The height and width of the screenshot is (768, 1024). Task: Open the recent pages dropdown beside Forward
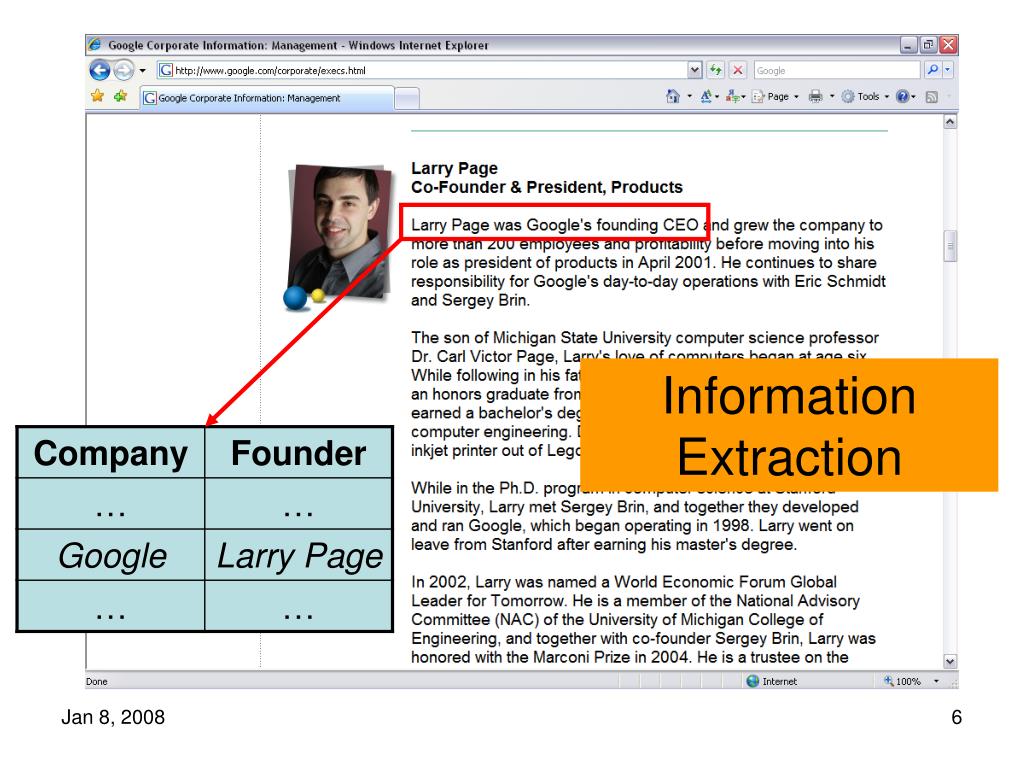(142, 71)
